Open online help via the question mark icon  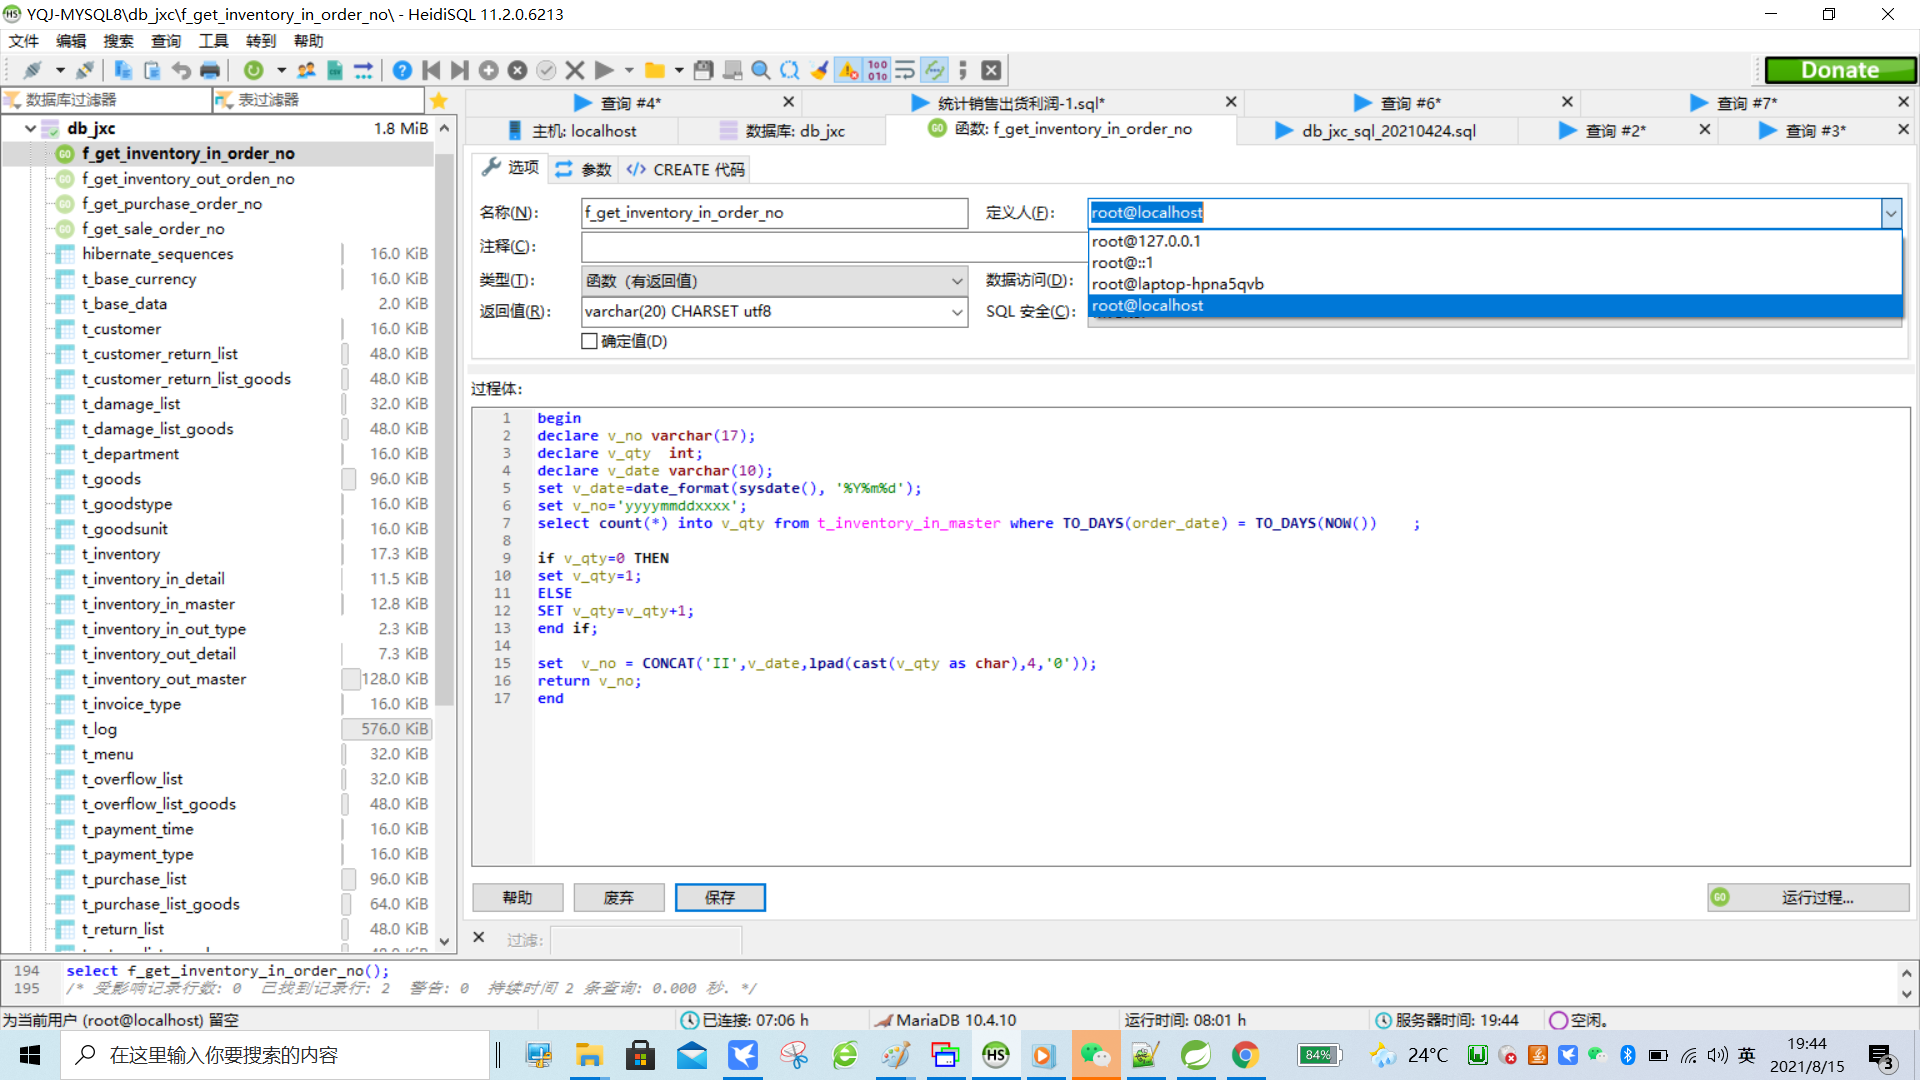[x=402, y=70]
